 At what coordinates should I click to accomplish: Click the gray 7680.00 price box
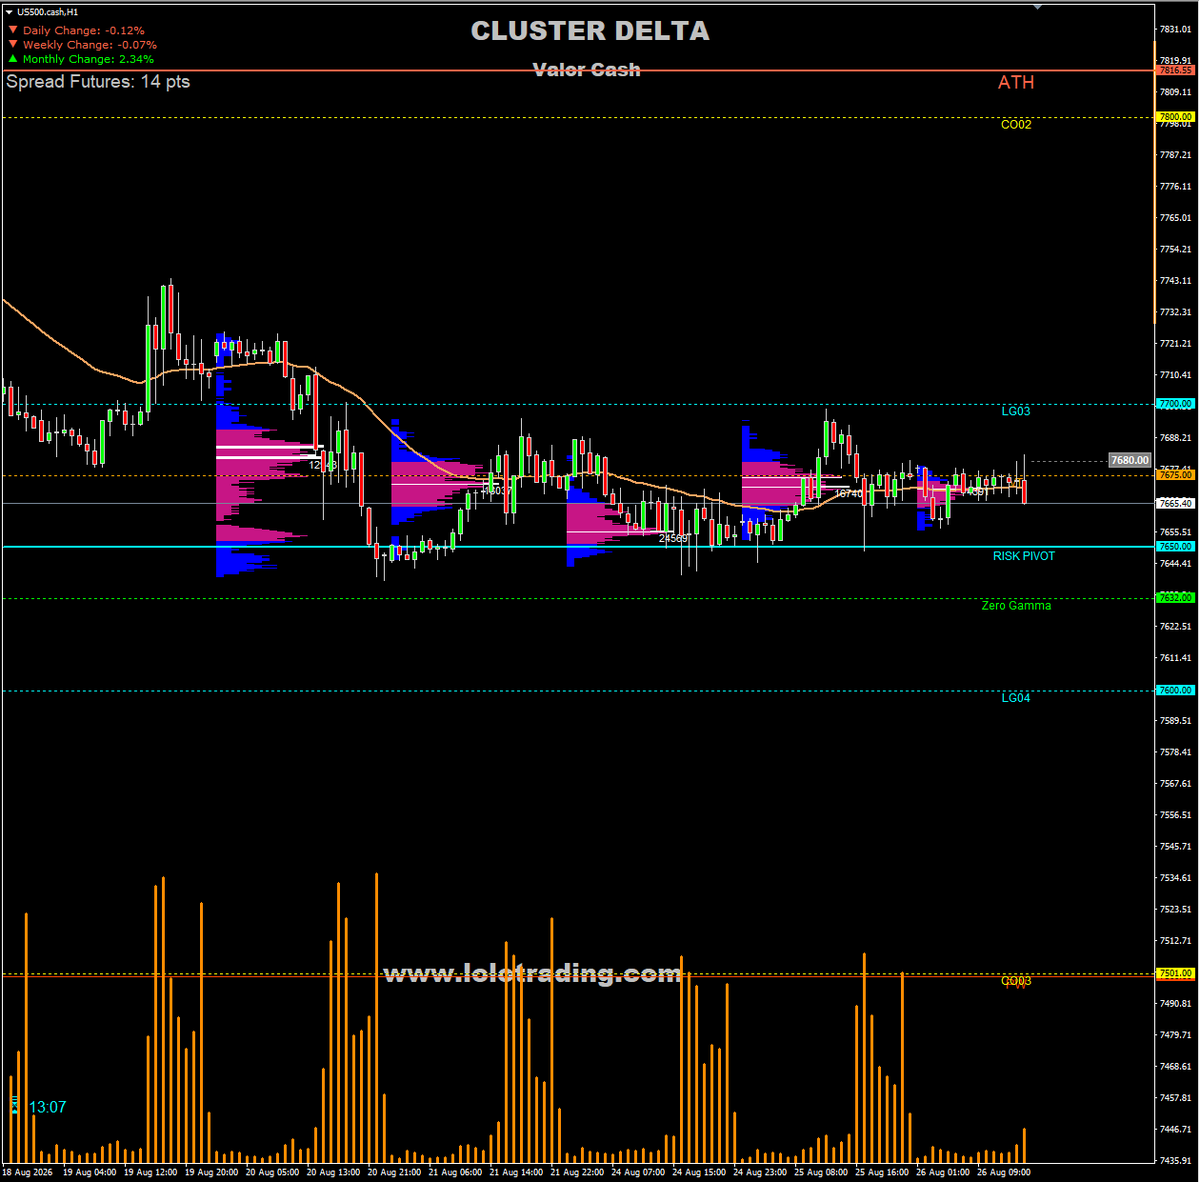tap(1130, 460)
